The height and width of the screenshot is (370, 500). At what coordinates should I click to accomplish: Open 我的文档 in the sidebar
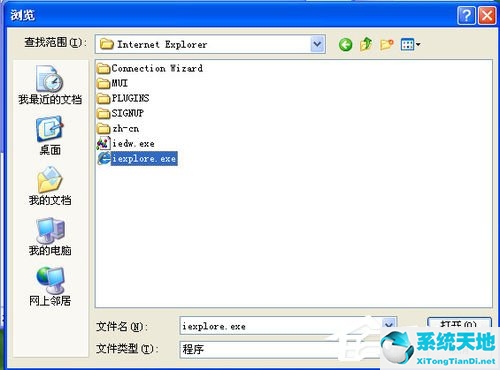coord(50,186)
